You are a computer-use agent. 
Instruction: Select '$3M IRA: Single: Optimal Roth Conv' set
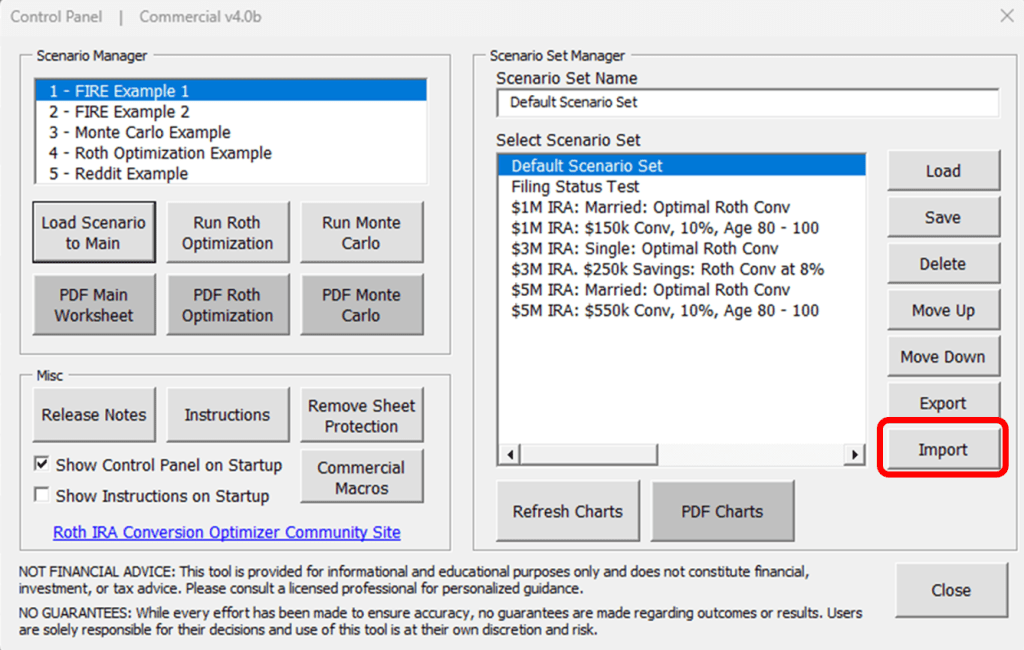(x=644, y=249)
